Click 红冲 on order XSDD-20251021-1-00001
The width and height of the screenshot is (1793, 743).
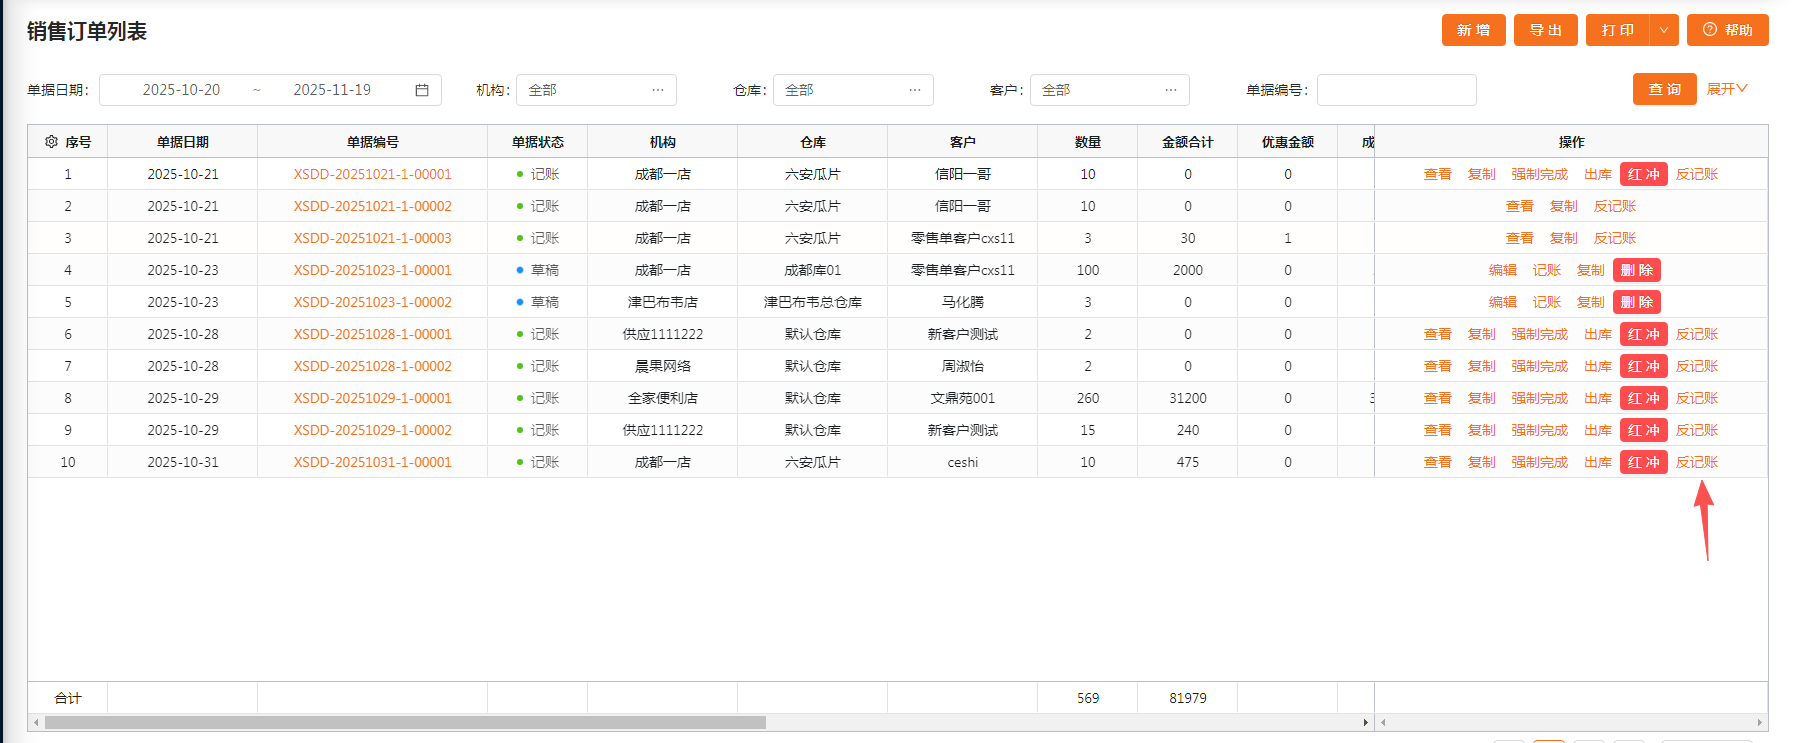click(1644, 174)
